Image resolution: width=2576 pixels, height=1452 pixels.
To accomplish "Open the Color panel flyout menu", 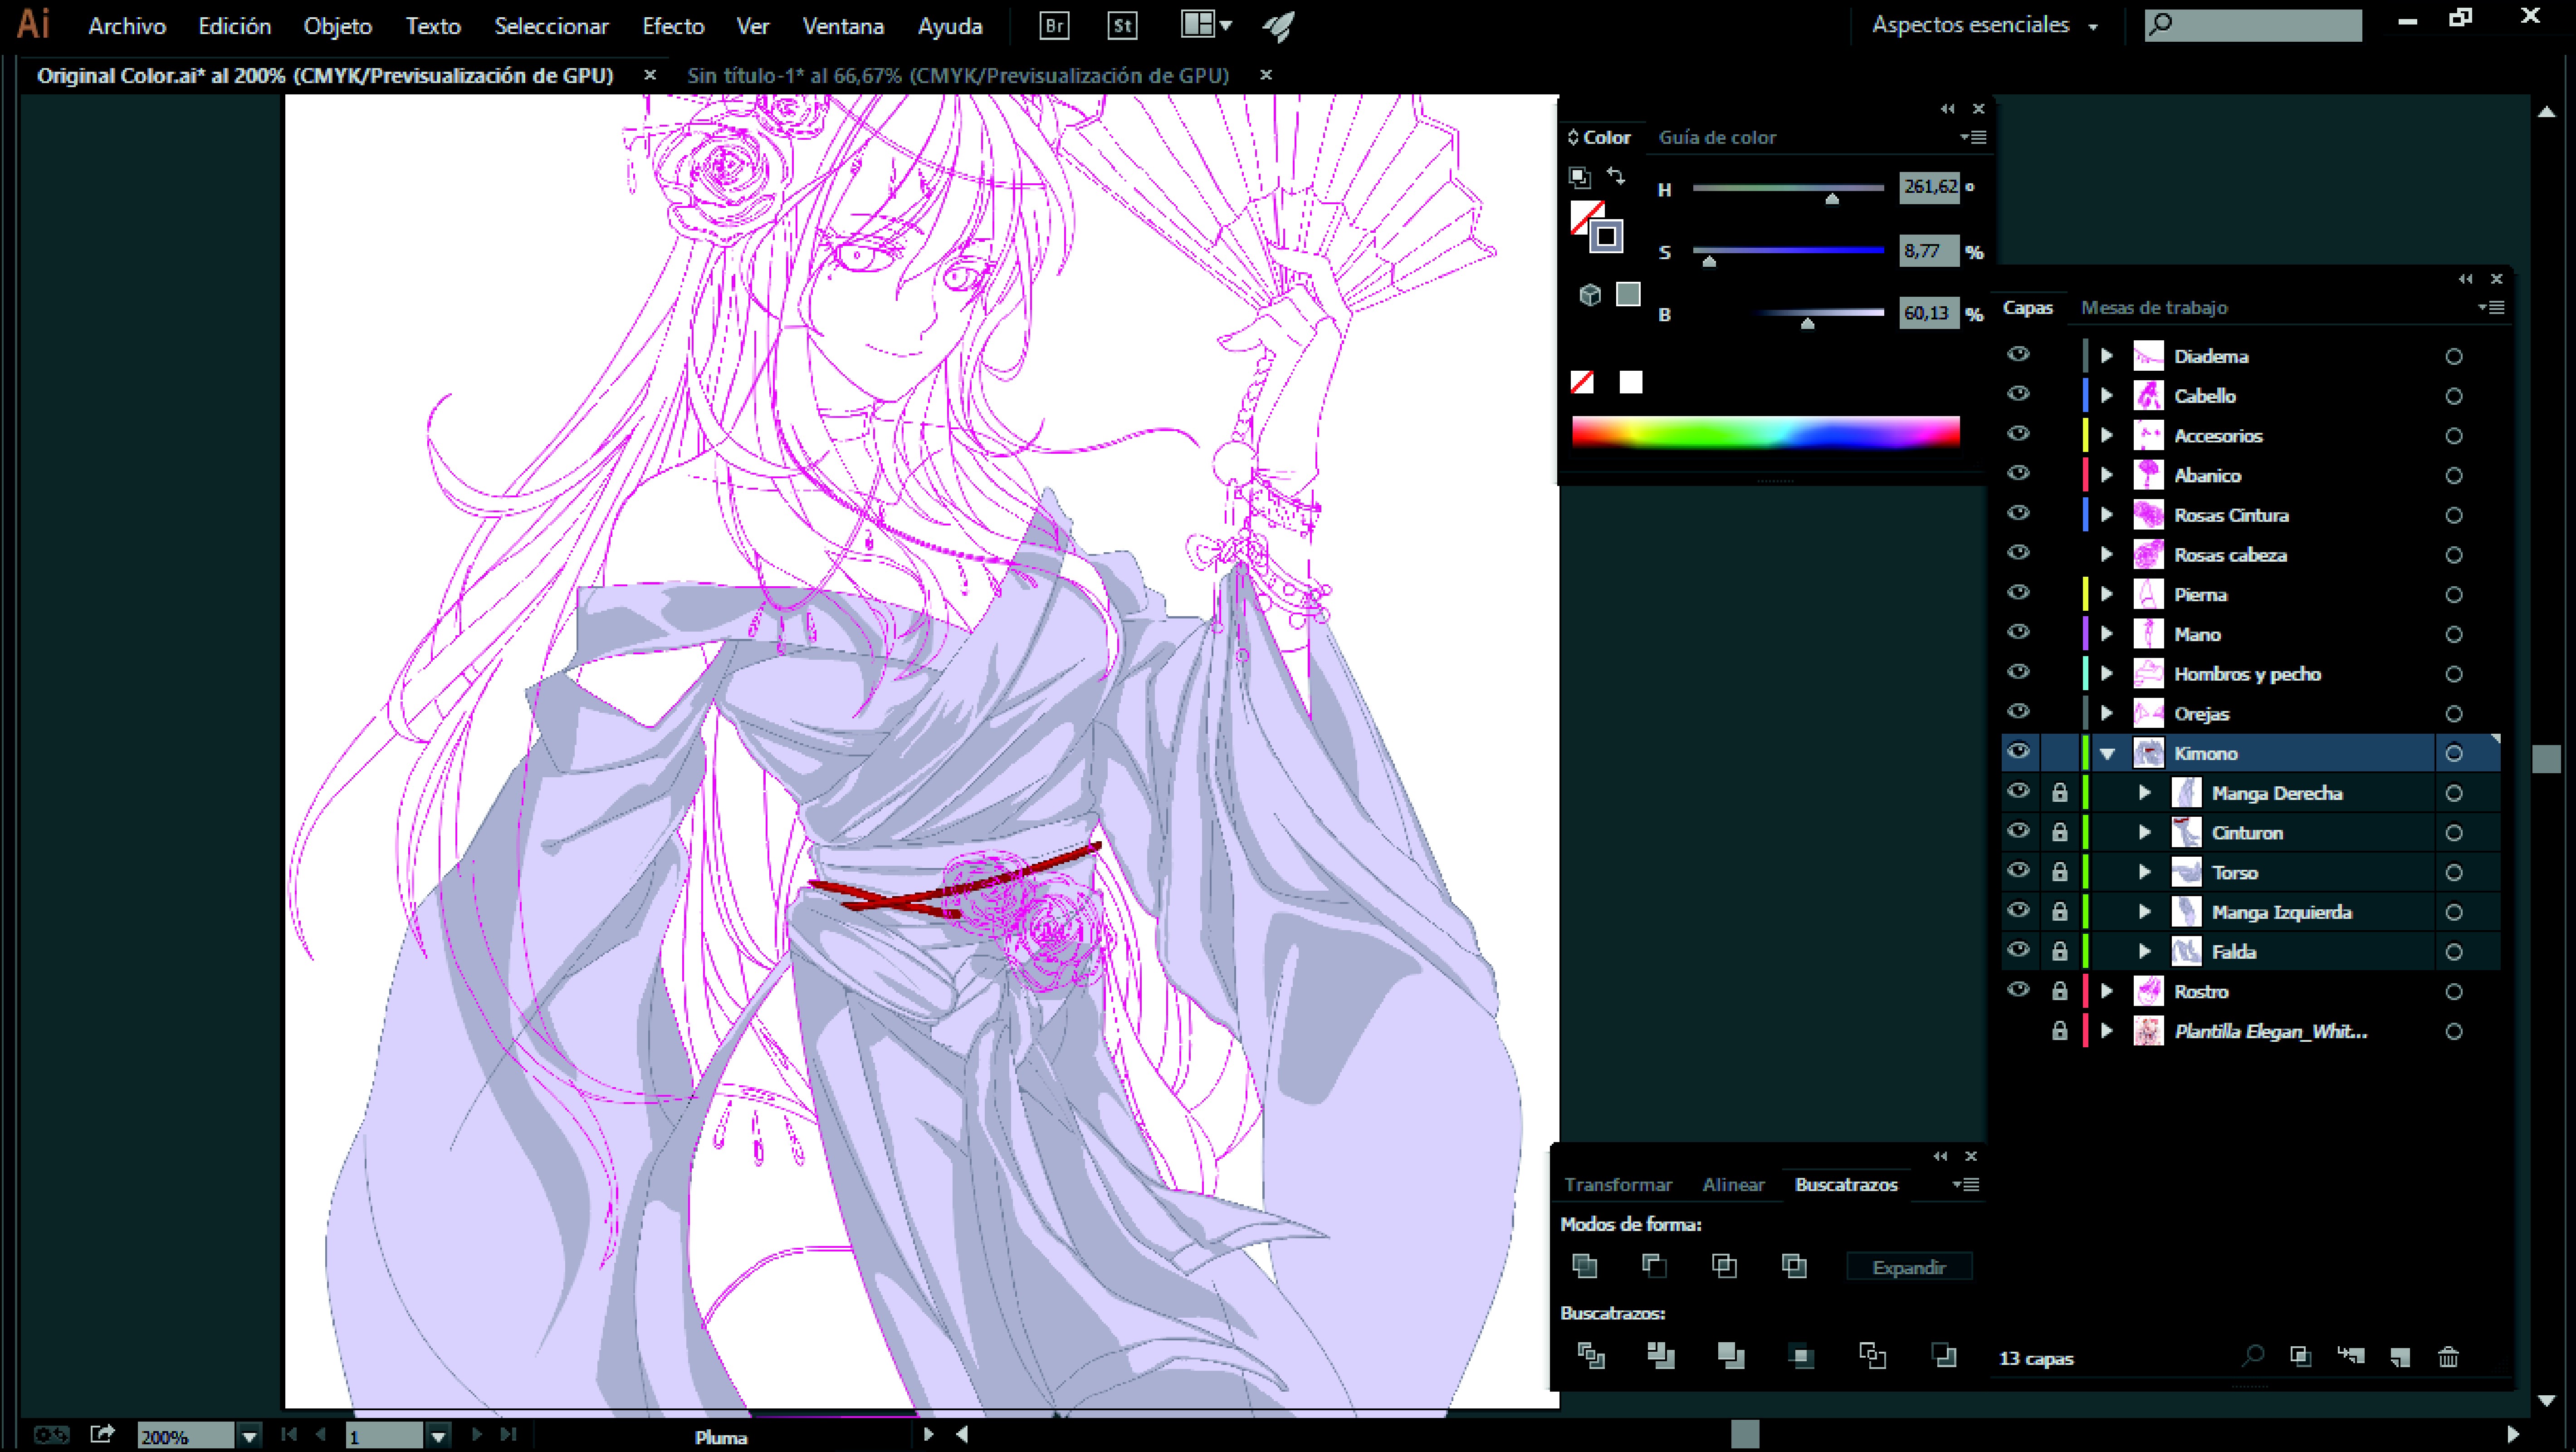I will tap(1973, 137).
